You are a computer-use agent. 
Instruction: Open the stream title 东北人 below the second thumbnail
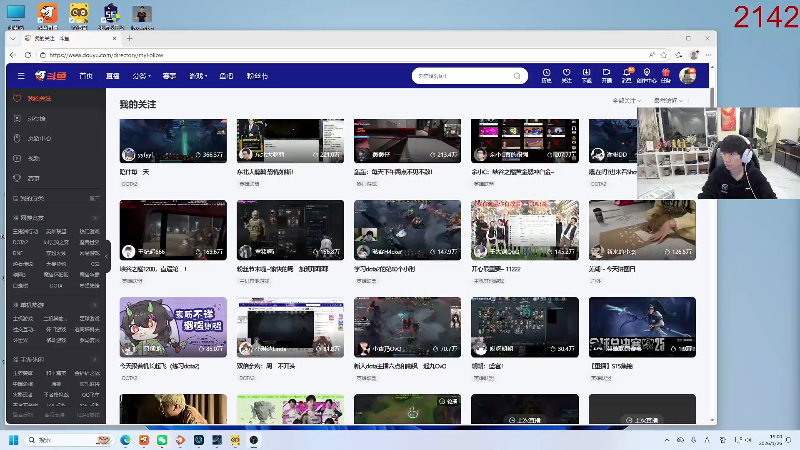(x=265, y=172)
